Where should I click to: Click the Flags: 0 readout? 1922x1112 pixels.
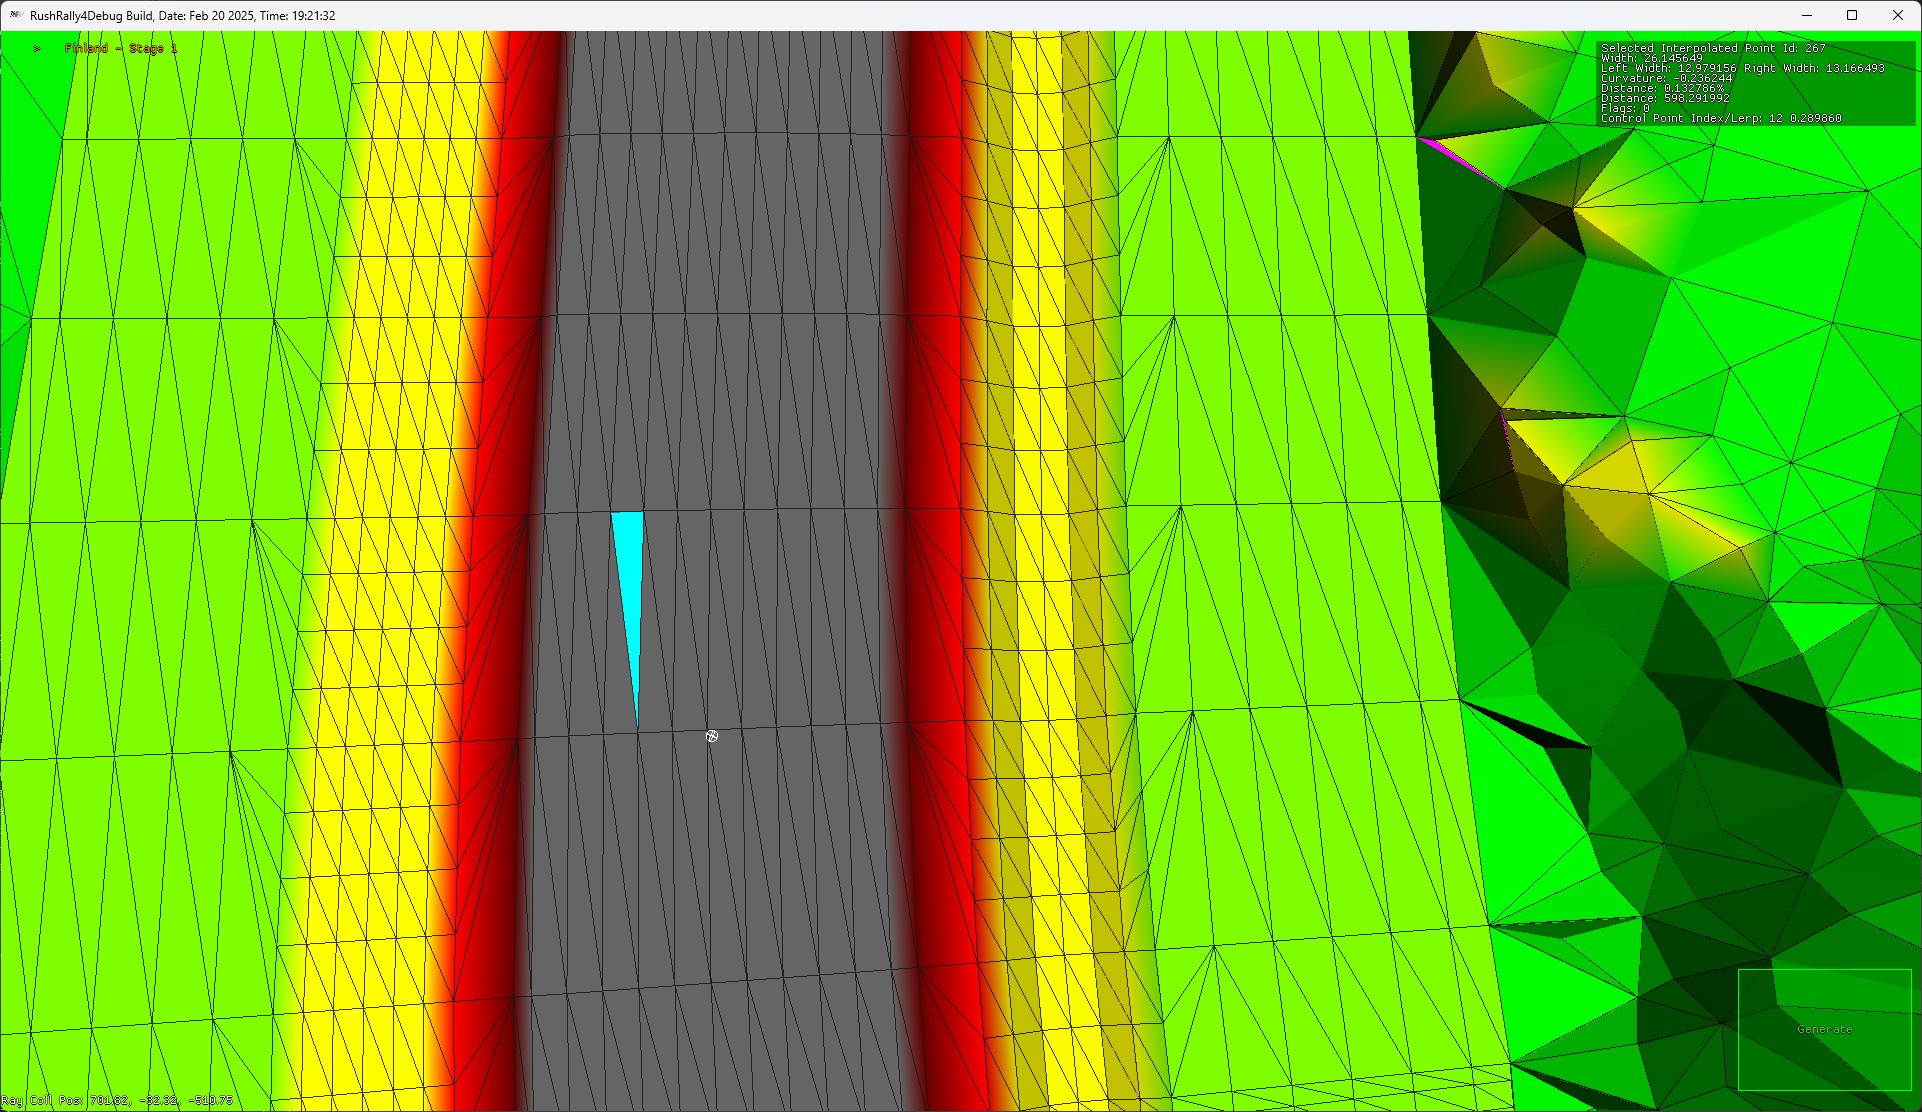click(x=1624, y=108)
